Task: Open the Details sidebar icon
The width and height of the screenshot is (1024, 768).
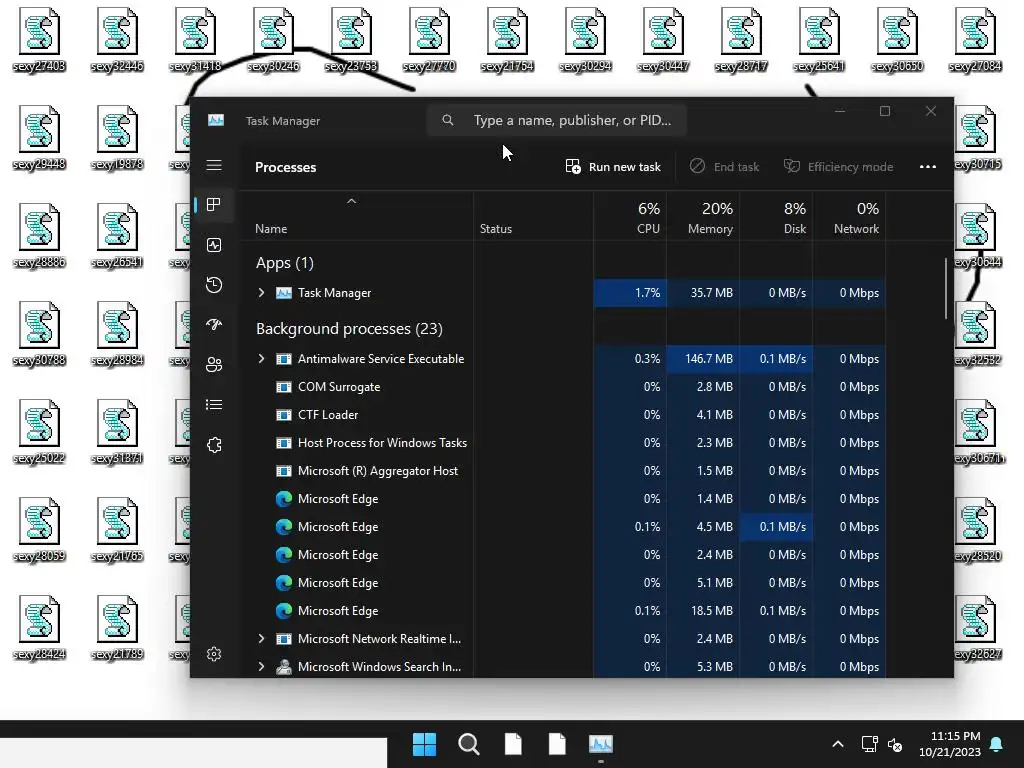Action: 214,405
